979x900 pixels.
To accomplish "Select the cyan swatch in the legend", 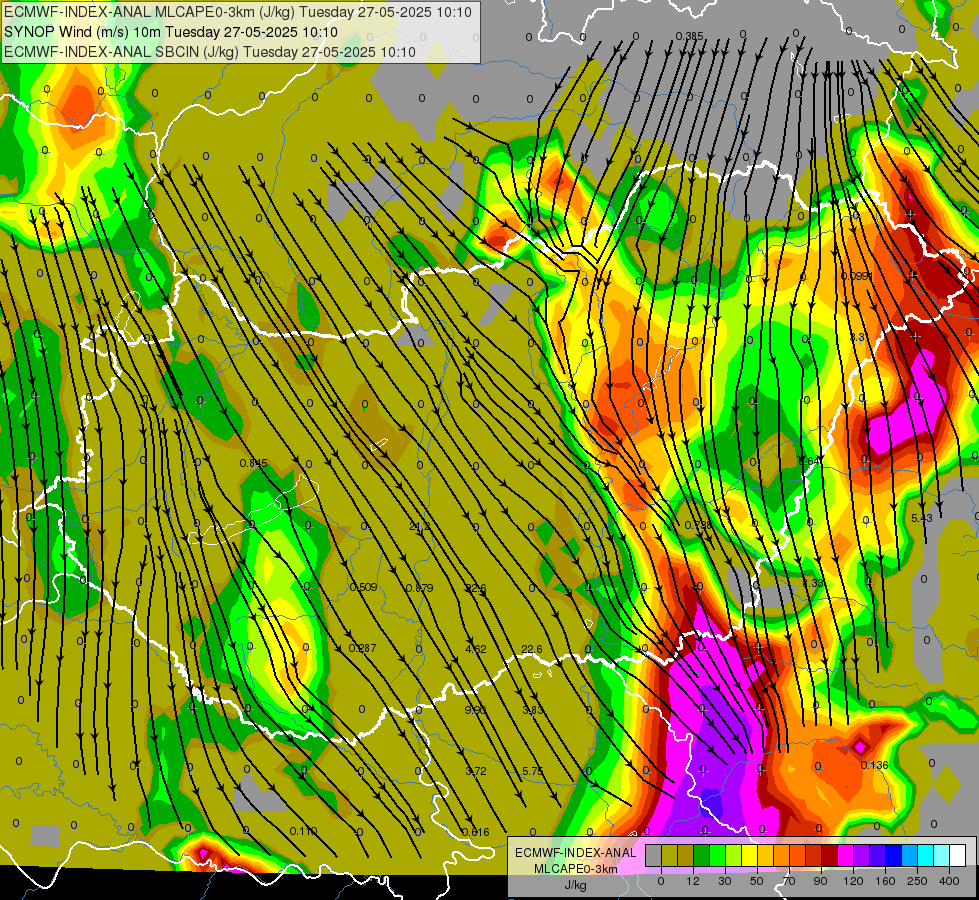I will pyautogui.click(x=925, y=855).
